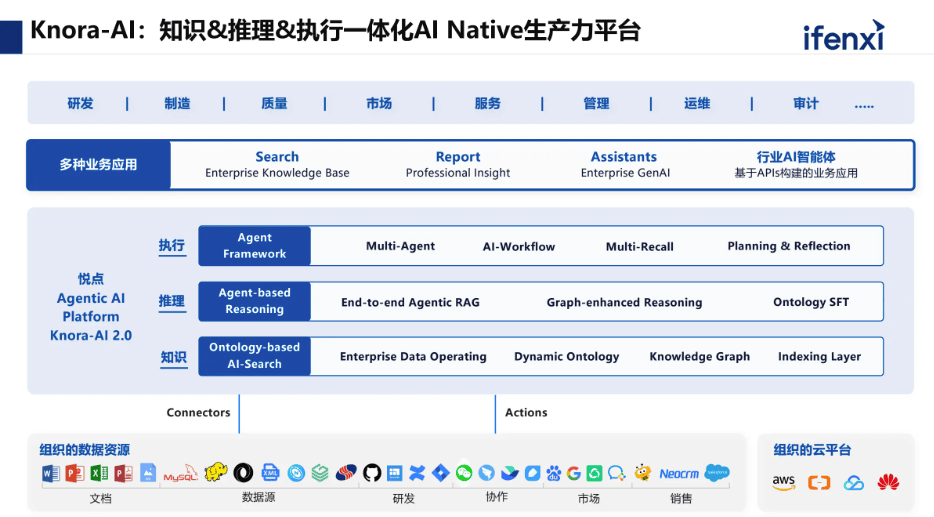Select the 研发 category in top bar
This screenshot has height=517, width=934.
[80, 103]
